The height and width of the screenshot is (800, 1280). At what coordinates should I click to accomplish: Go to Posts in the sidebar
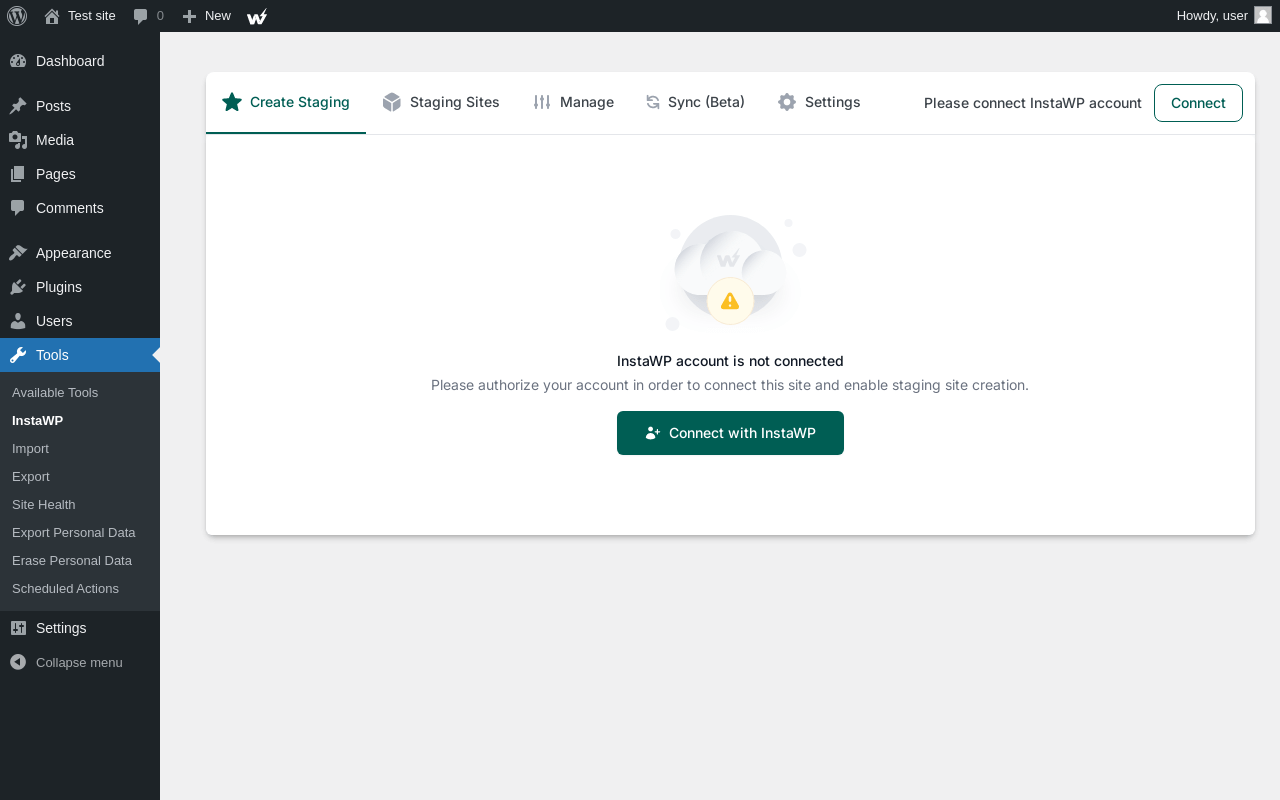coord(53,106)
